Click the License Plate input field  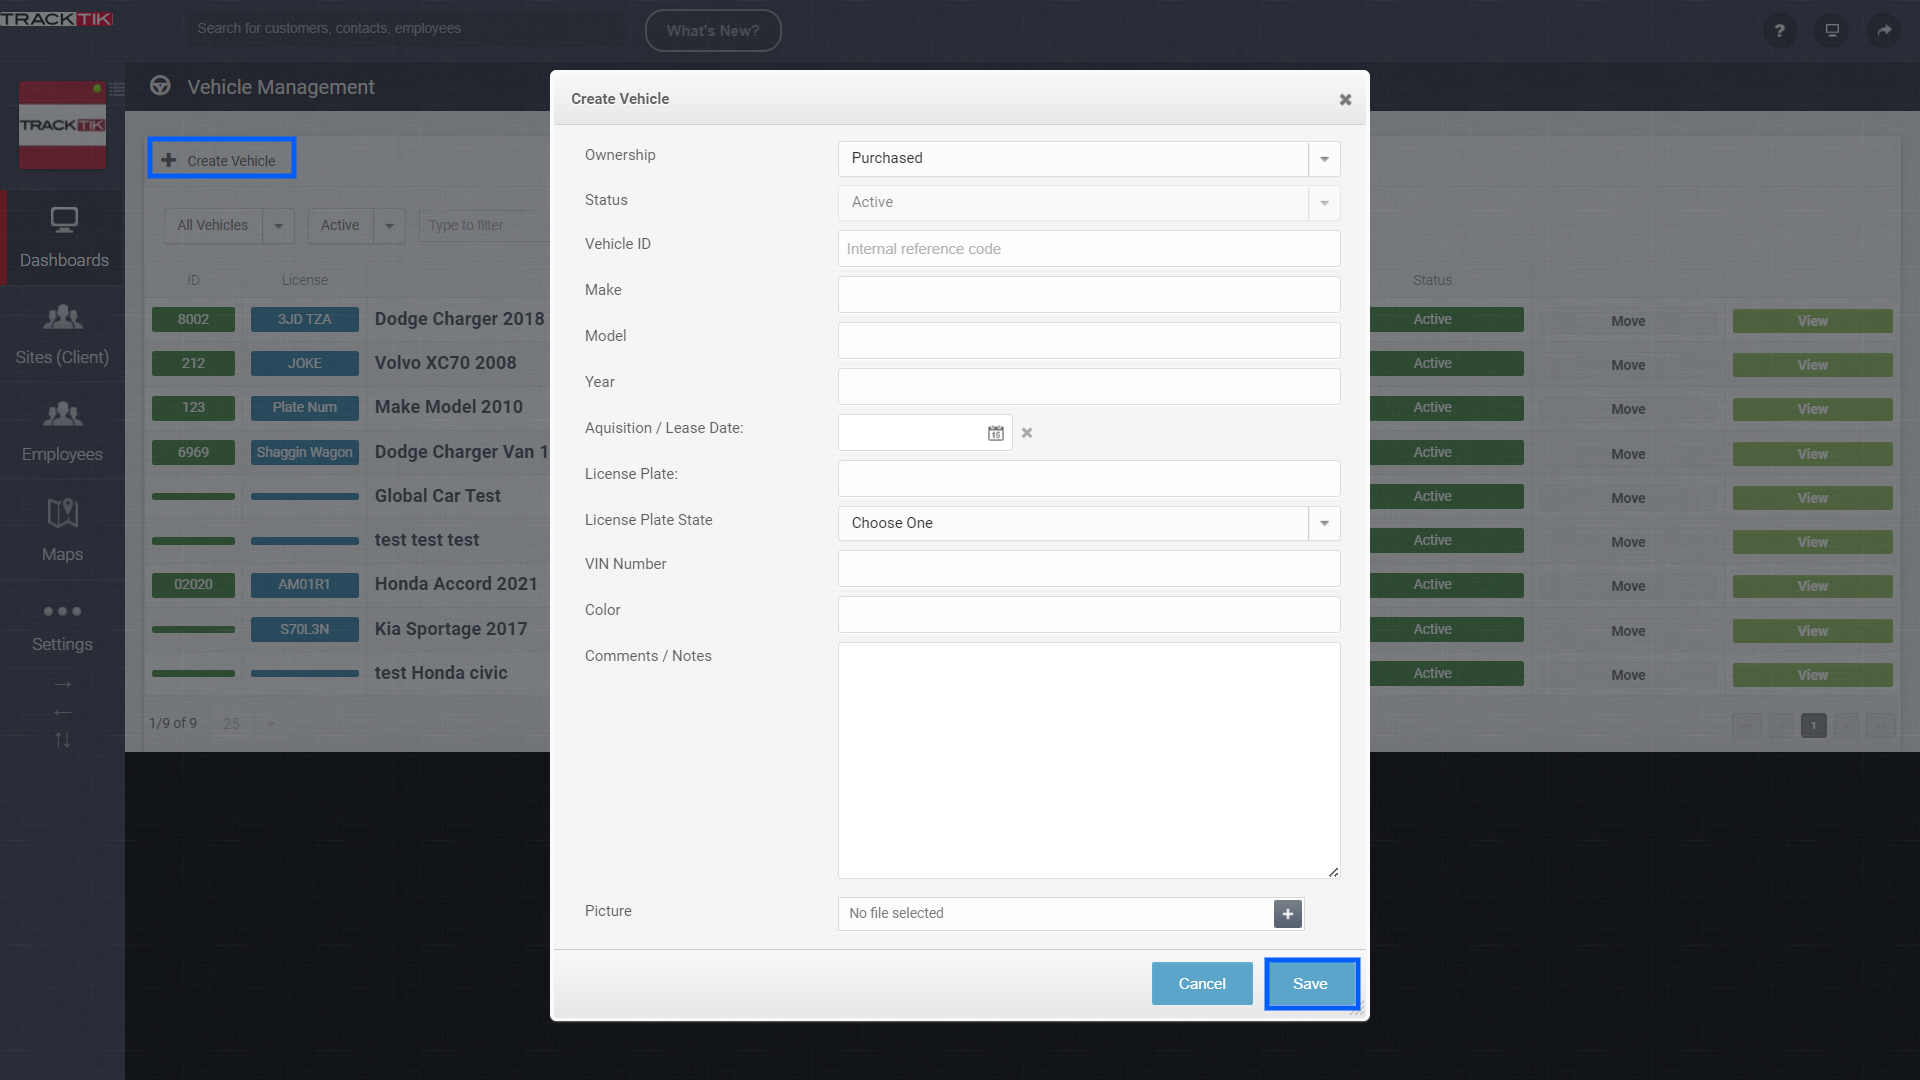(1089, 479)
